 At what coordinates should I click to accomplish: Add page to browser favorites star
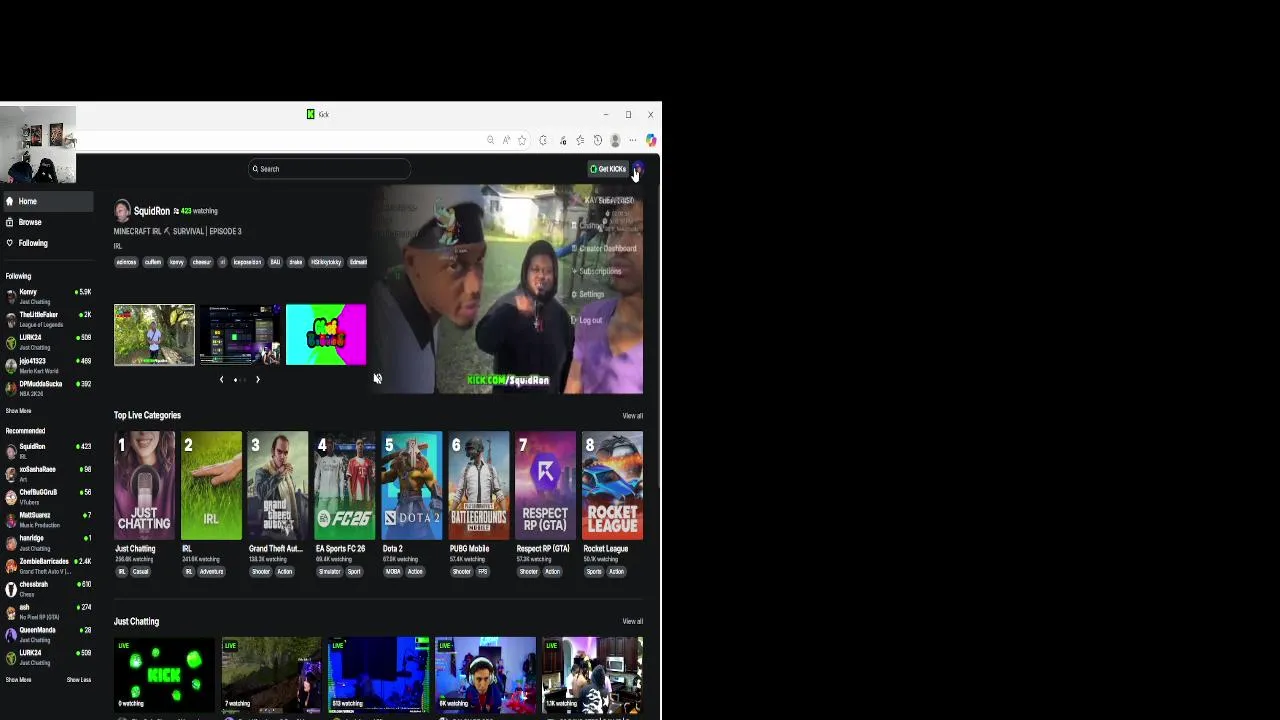point(522,141)
